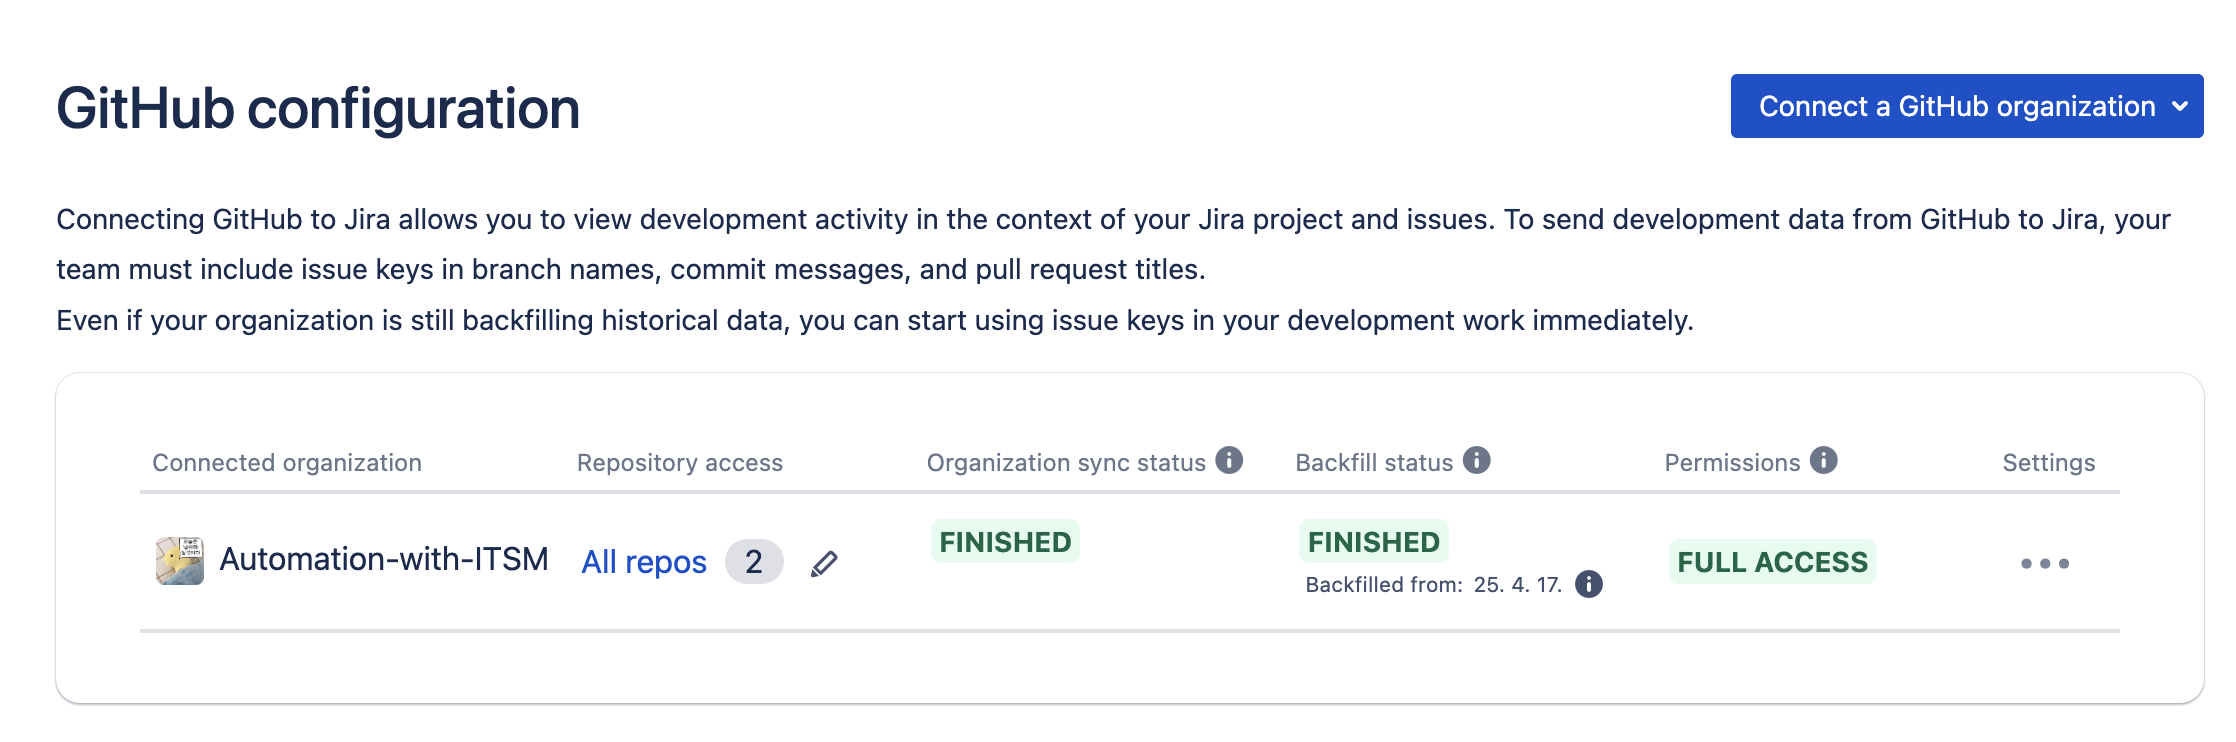Select the Automation-with-ITSM organization name
2236x742 pixels.
coord(384,559)
